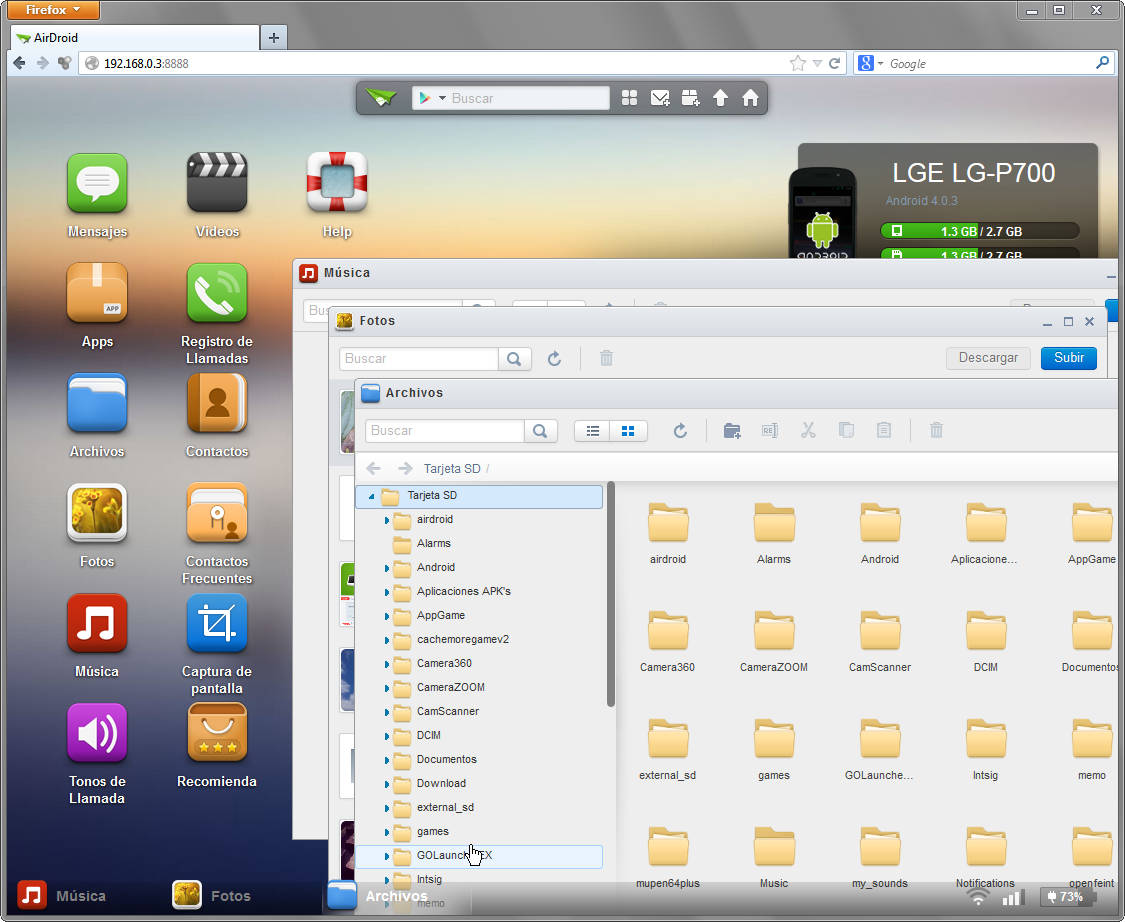This screenshot has height=922, width=1125.
Task: Click the paste clipboard icon in Archivos
Action: (884, 431)
